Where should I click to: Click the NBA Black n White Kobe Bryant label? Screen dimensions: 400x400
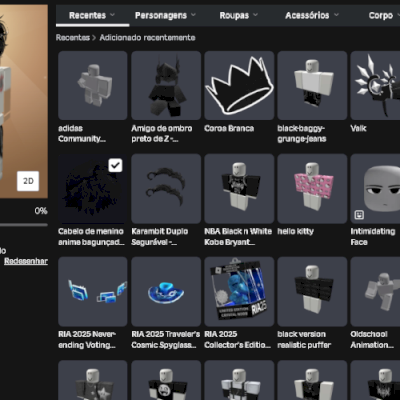coord(238,237)
